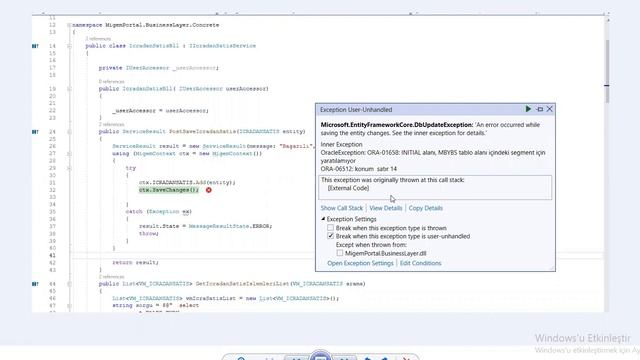640x360 pixels.
Task: Open Show Call Stack link
Action: click(342, 208)
